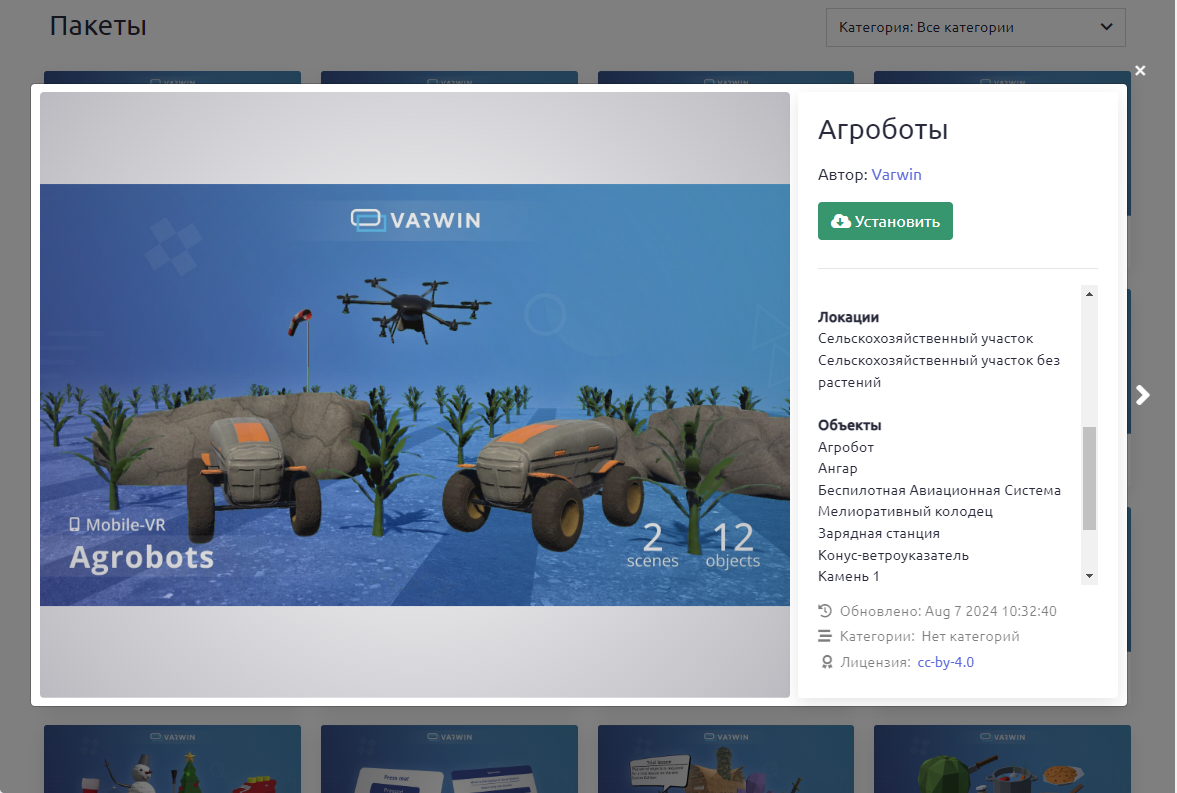Click the cloud download icon on Установить
Viewport: 1177px width, 793px height.
841,221
